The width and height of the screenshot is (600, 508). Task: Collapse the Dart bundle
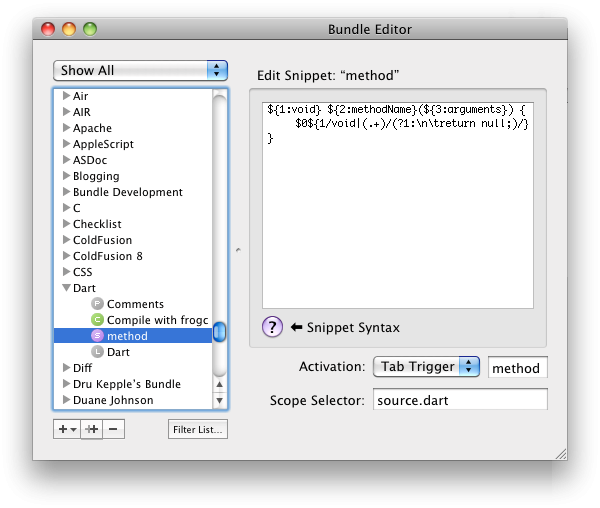point(66,288)
